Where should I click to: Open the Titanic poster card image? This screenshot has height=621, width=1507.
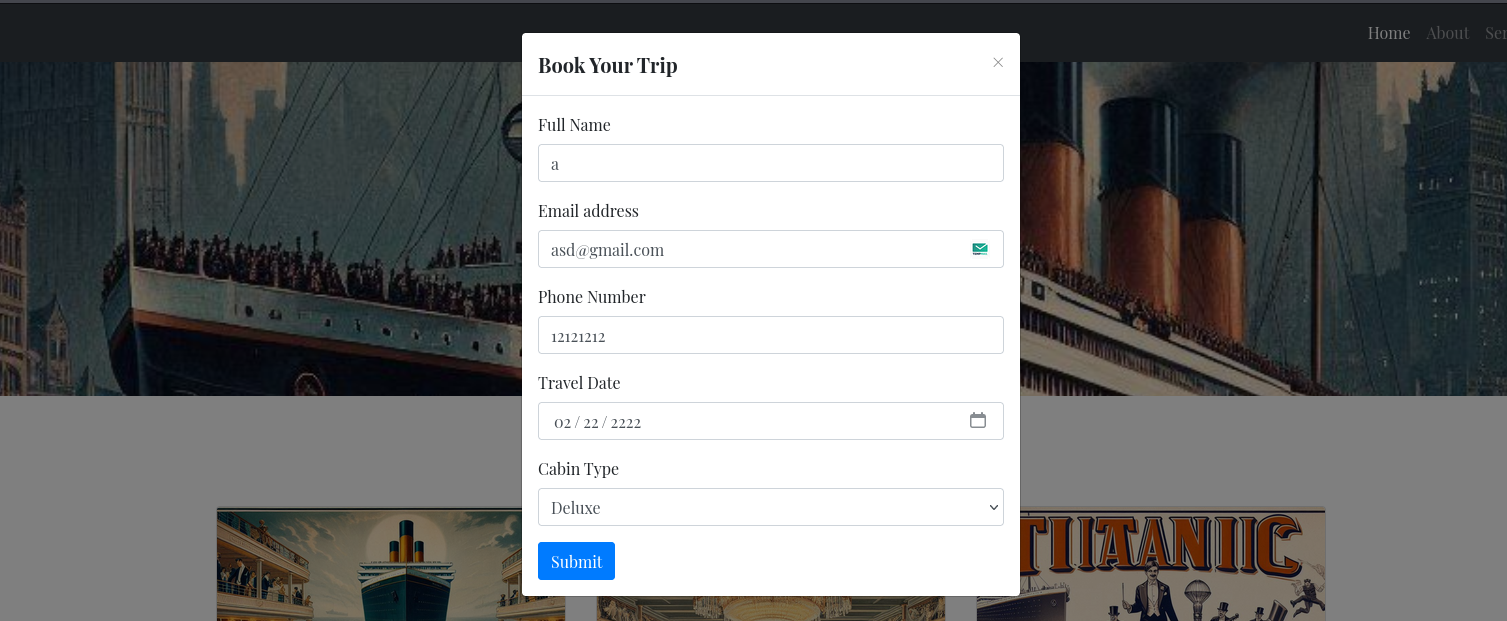tap(1150, 564)
